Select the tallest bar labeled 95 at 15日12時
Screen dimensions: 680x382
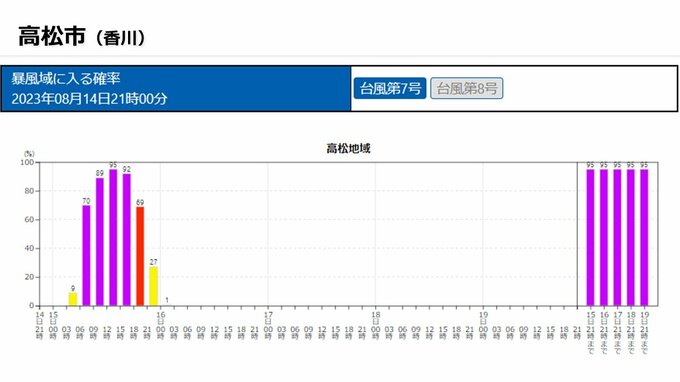113,238
